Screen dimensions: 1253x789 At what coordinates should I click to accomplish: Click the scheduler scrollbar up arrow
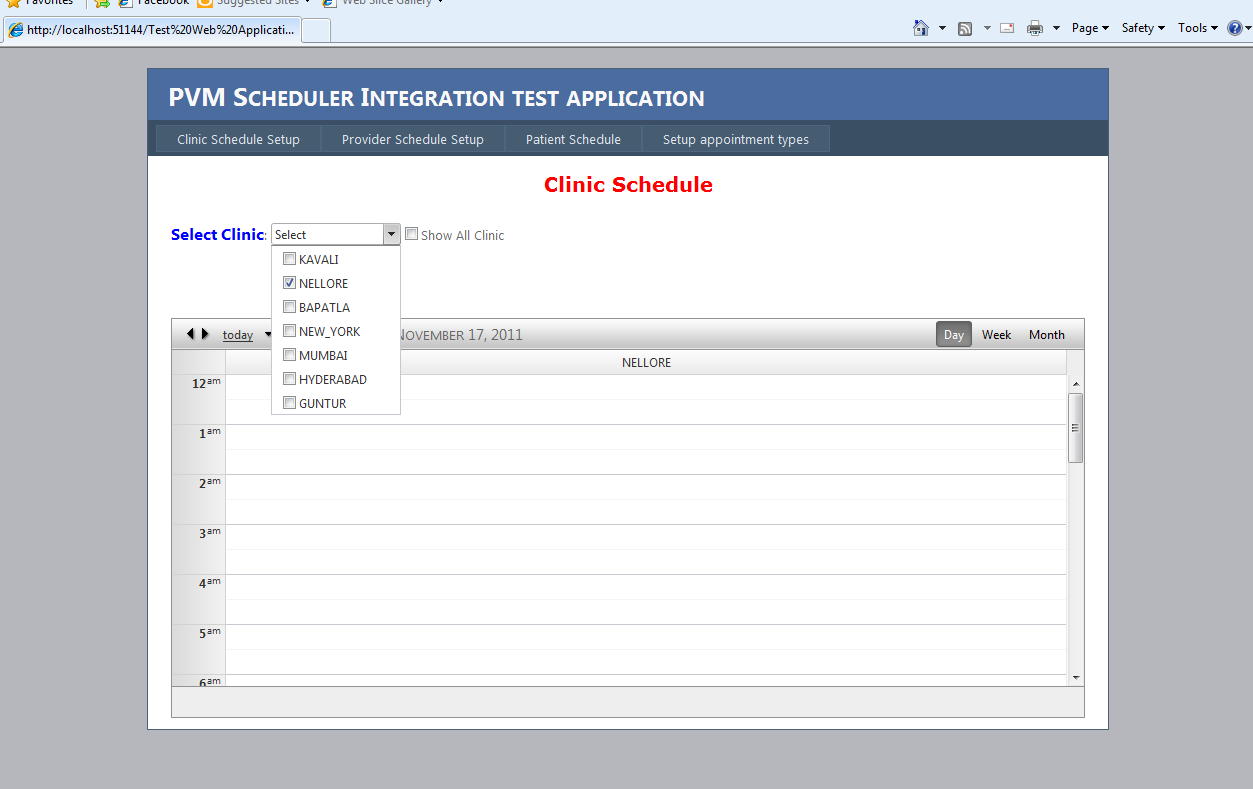tap(1076, 384)
